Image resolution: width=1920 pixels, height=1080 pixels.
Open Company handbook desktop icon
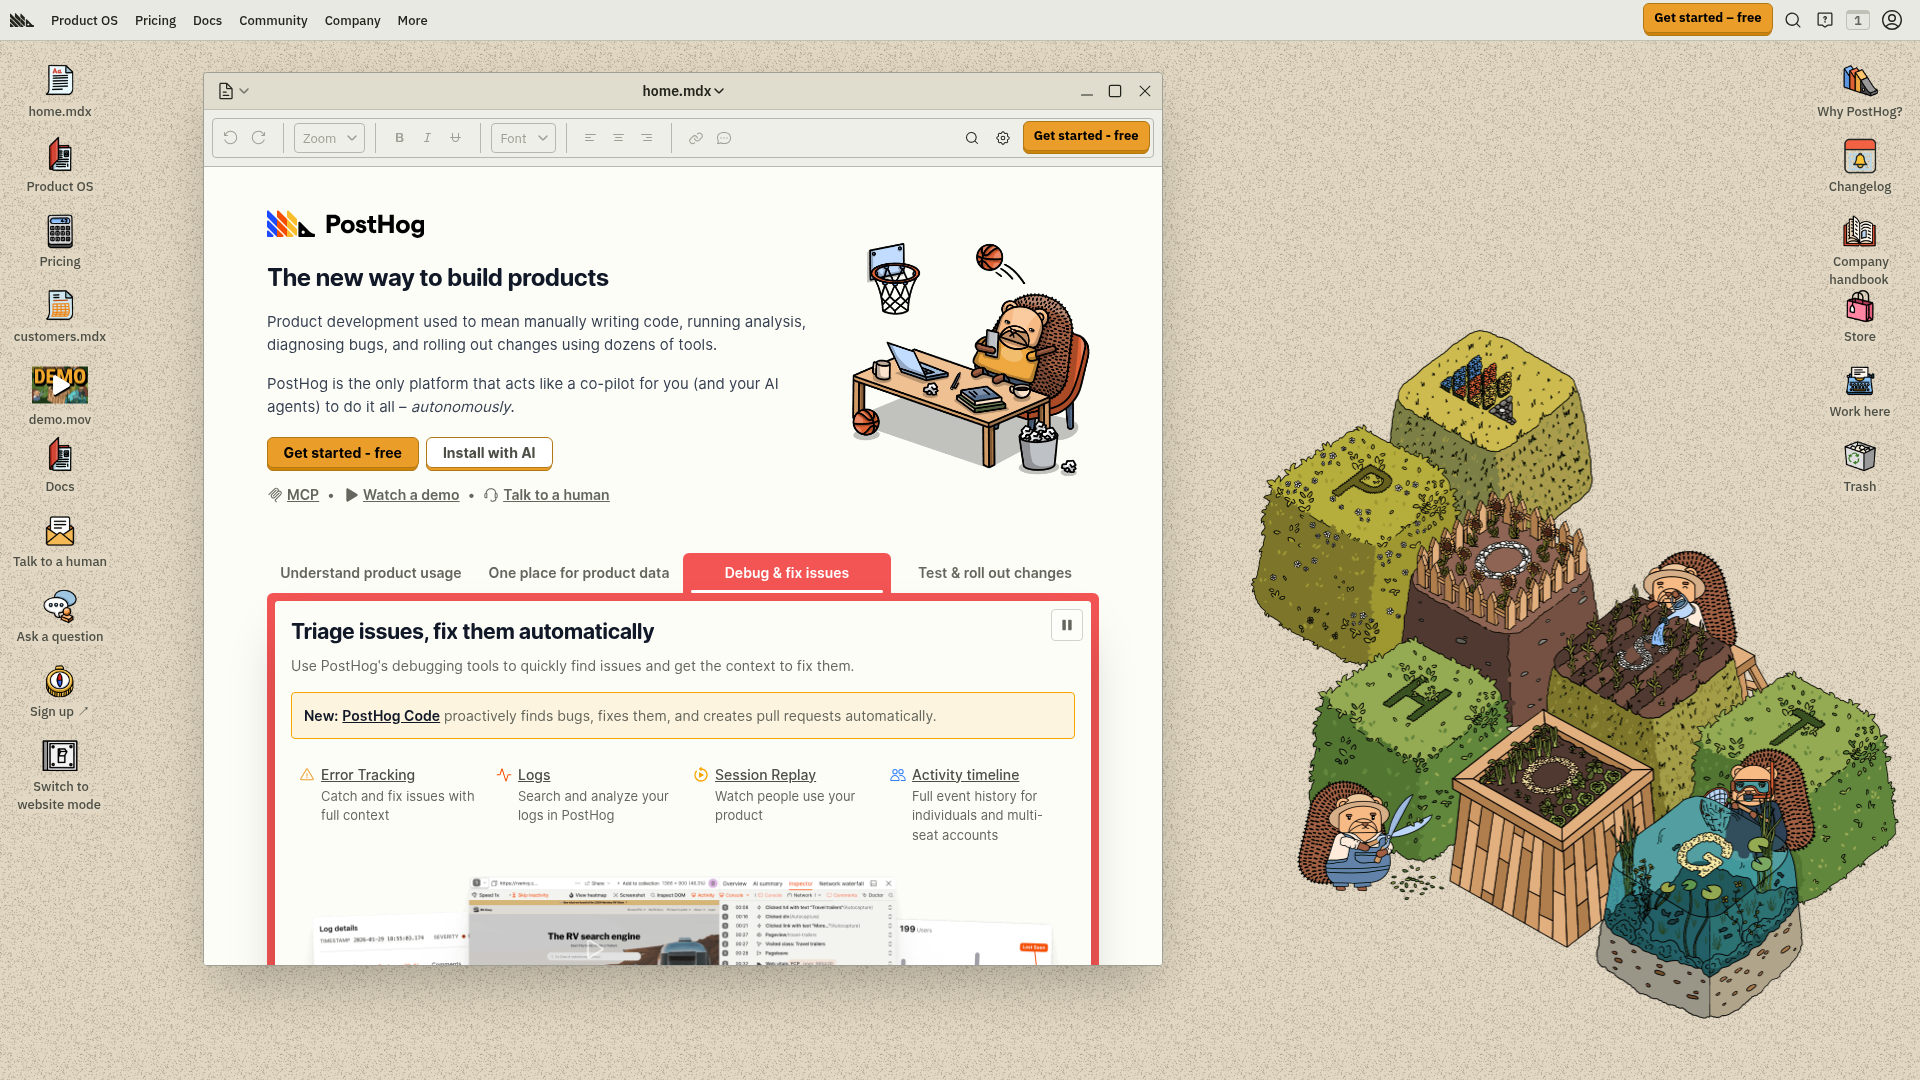click(1860, 250)
